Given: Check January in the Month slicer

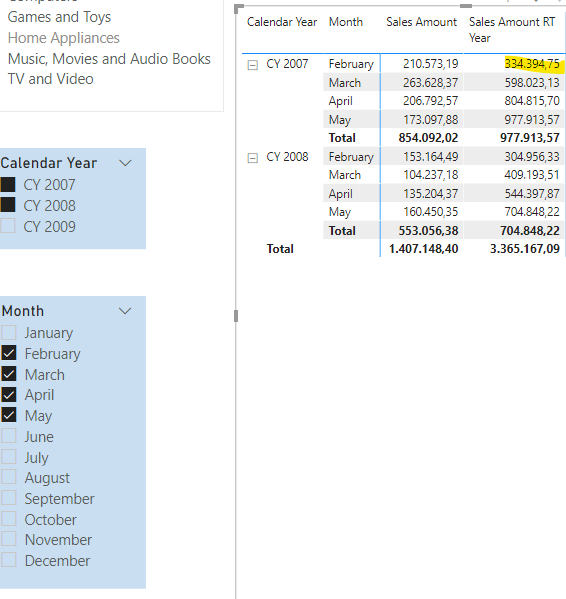Looking at the screenshot, I should (9, 332).
